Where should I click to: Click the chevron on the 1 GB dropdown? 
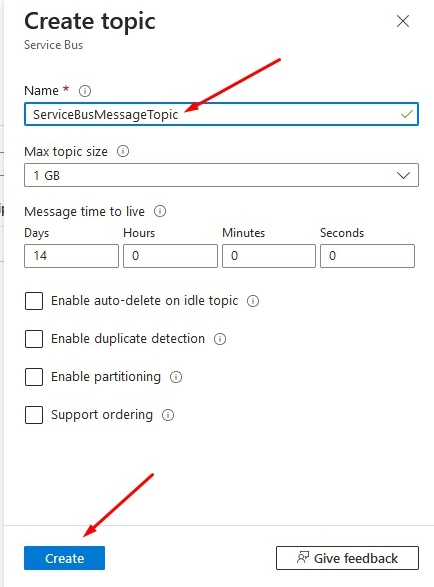pos(403,175)
